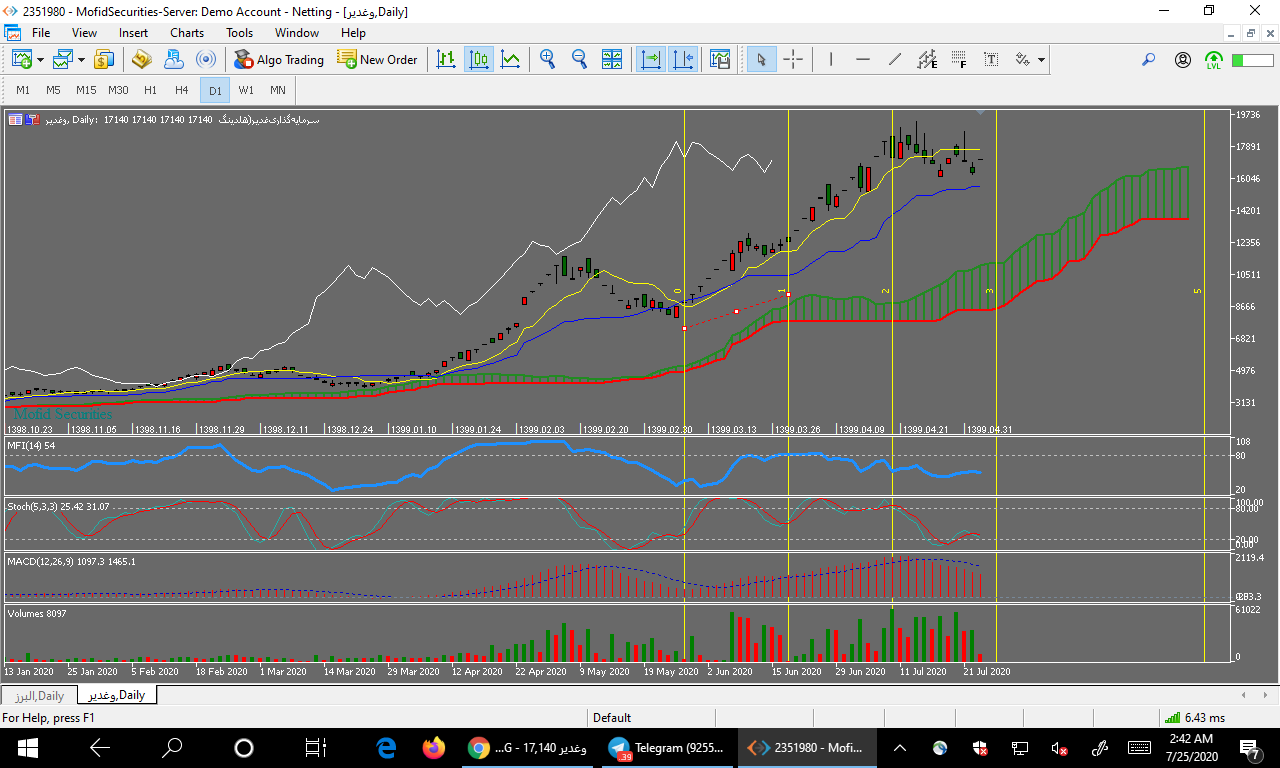Select the Fibonacci retracement tool
Screen dimensions: 1280x768
pyautogui.click(x=959, y=60)
